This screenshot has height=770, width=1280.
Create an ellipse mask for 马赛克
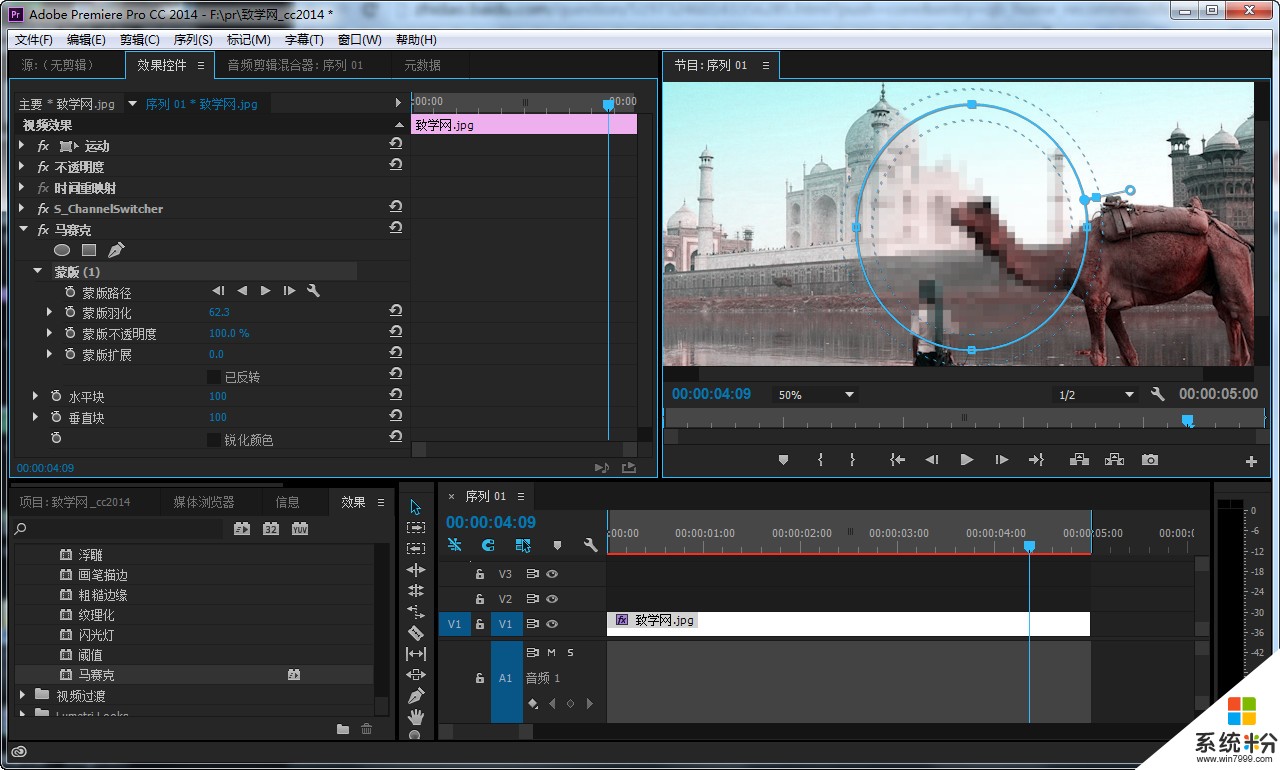point(62,250)
